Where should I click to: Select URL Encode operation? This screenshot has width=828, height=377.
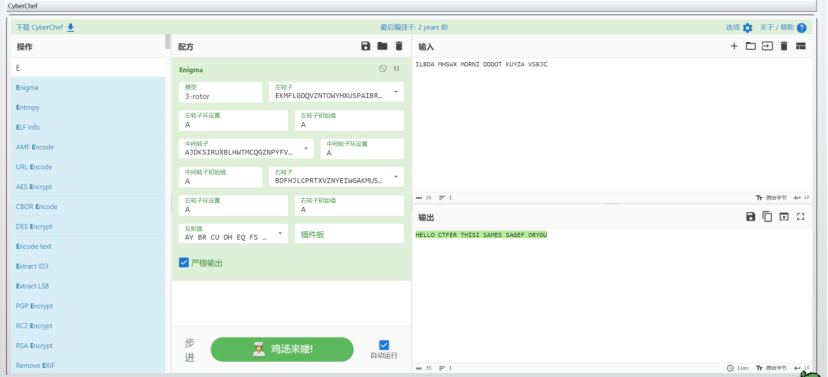[x=88, y=167]
